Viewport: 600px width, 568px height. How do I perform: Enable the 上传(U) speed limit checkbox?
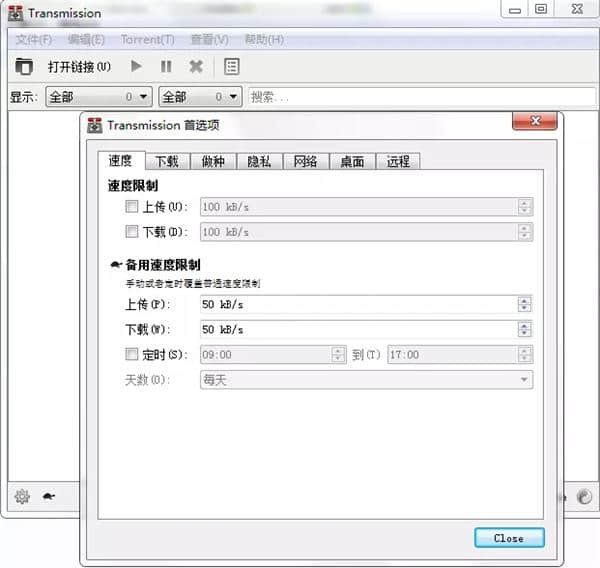(131, 207)
